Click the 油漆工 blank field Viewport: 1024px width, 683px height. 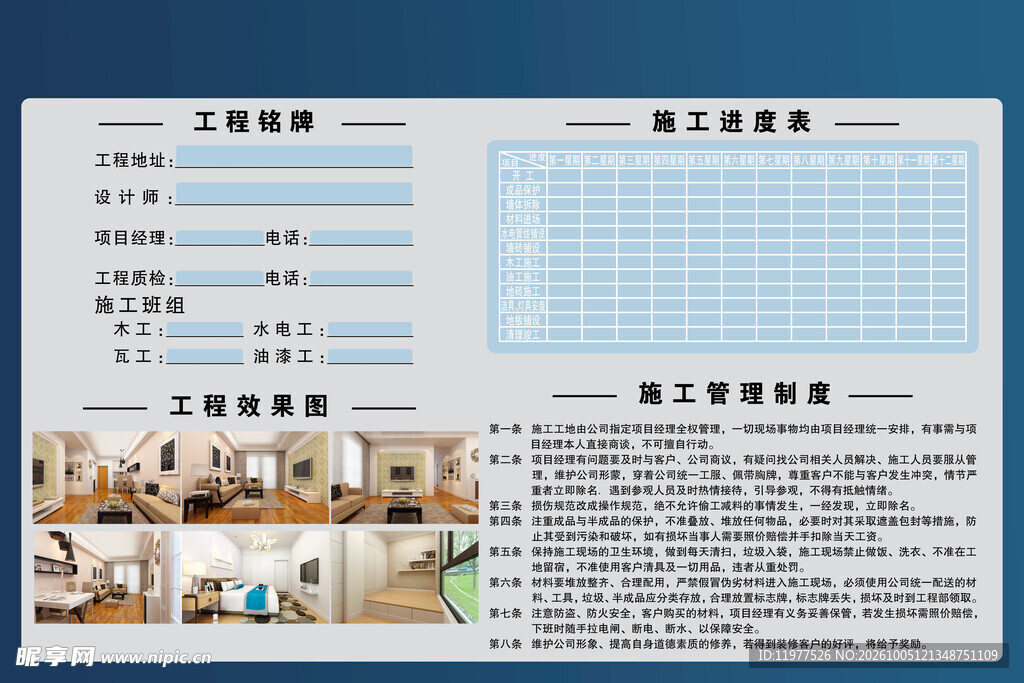click(370, 357)
